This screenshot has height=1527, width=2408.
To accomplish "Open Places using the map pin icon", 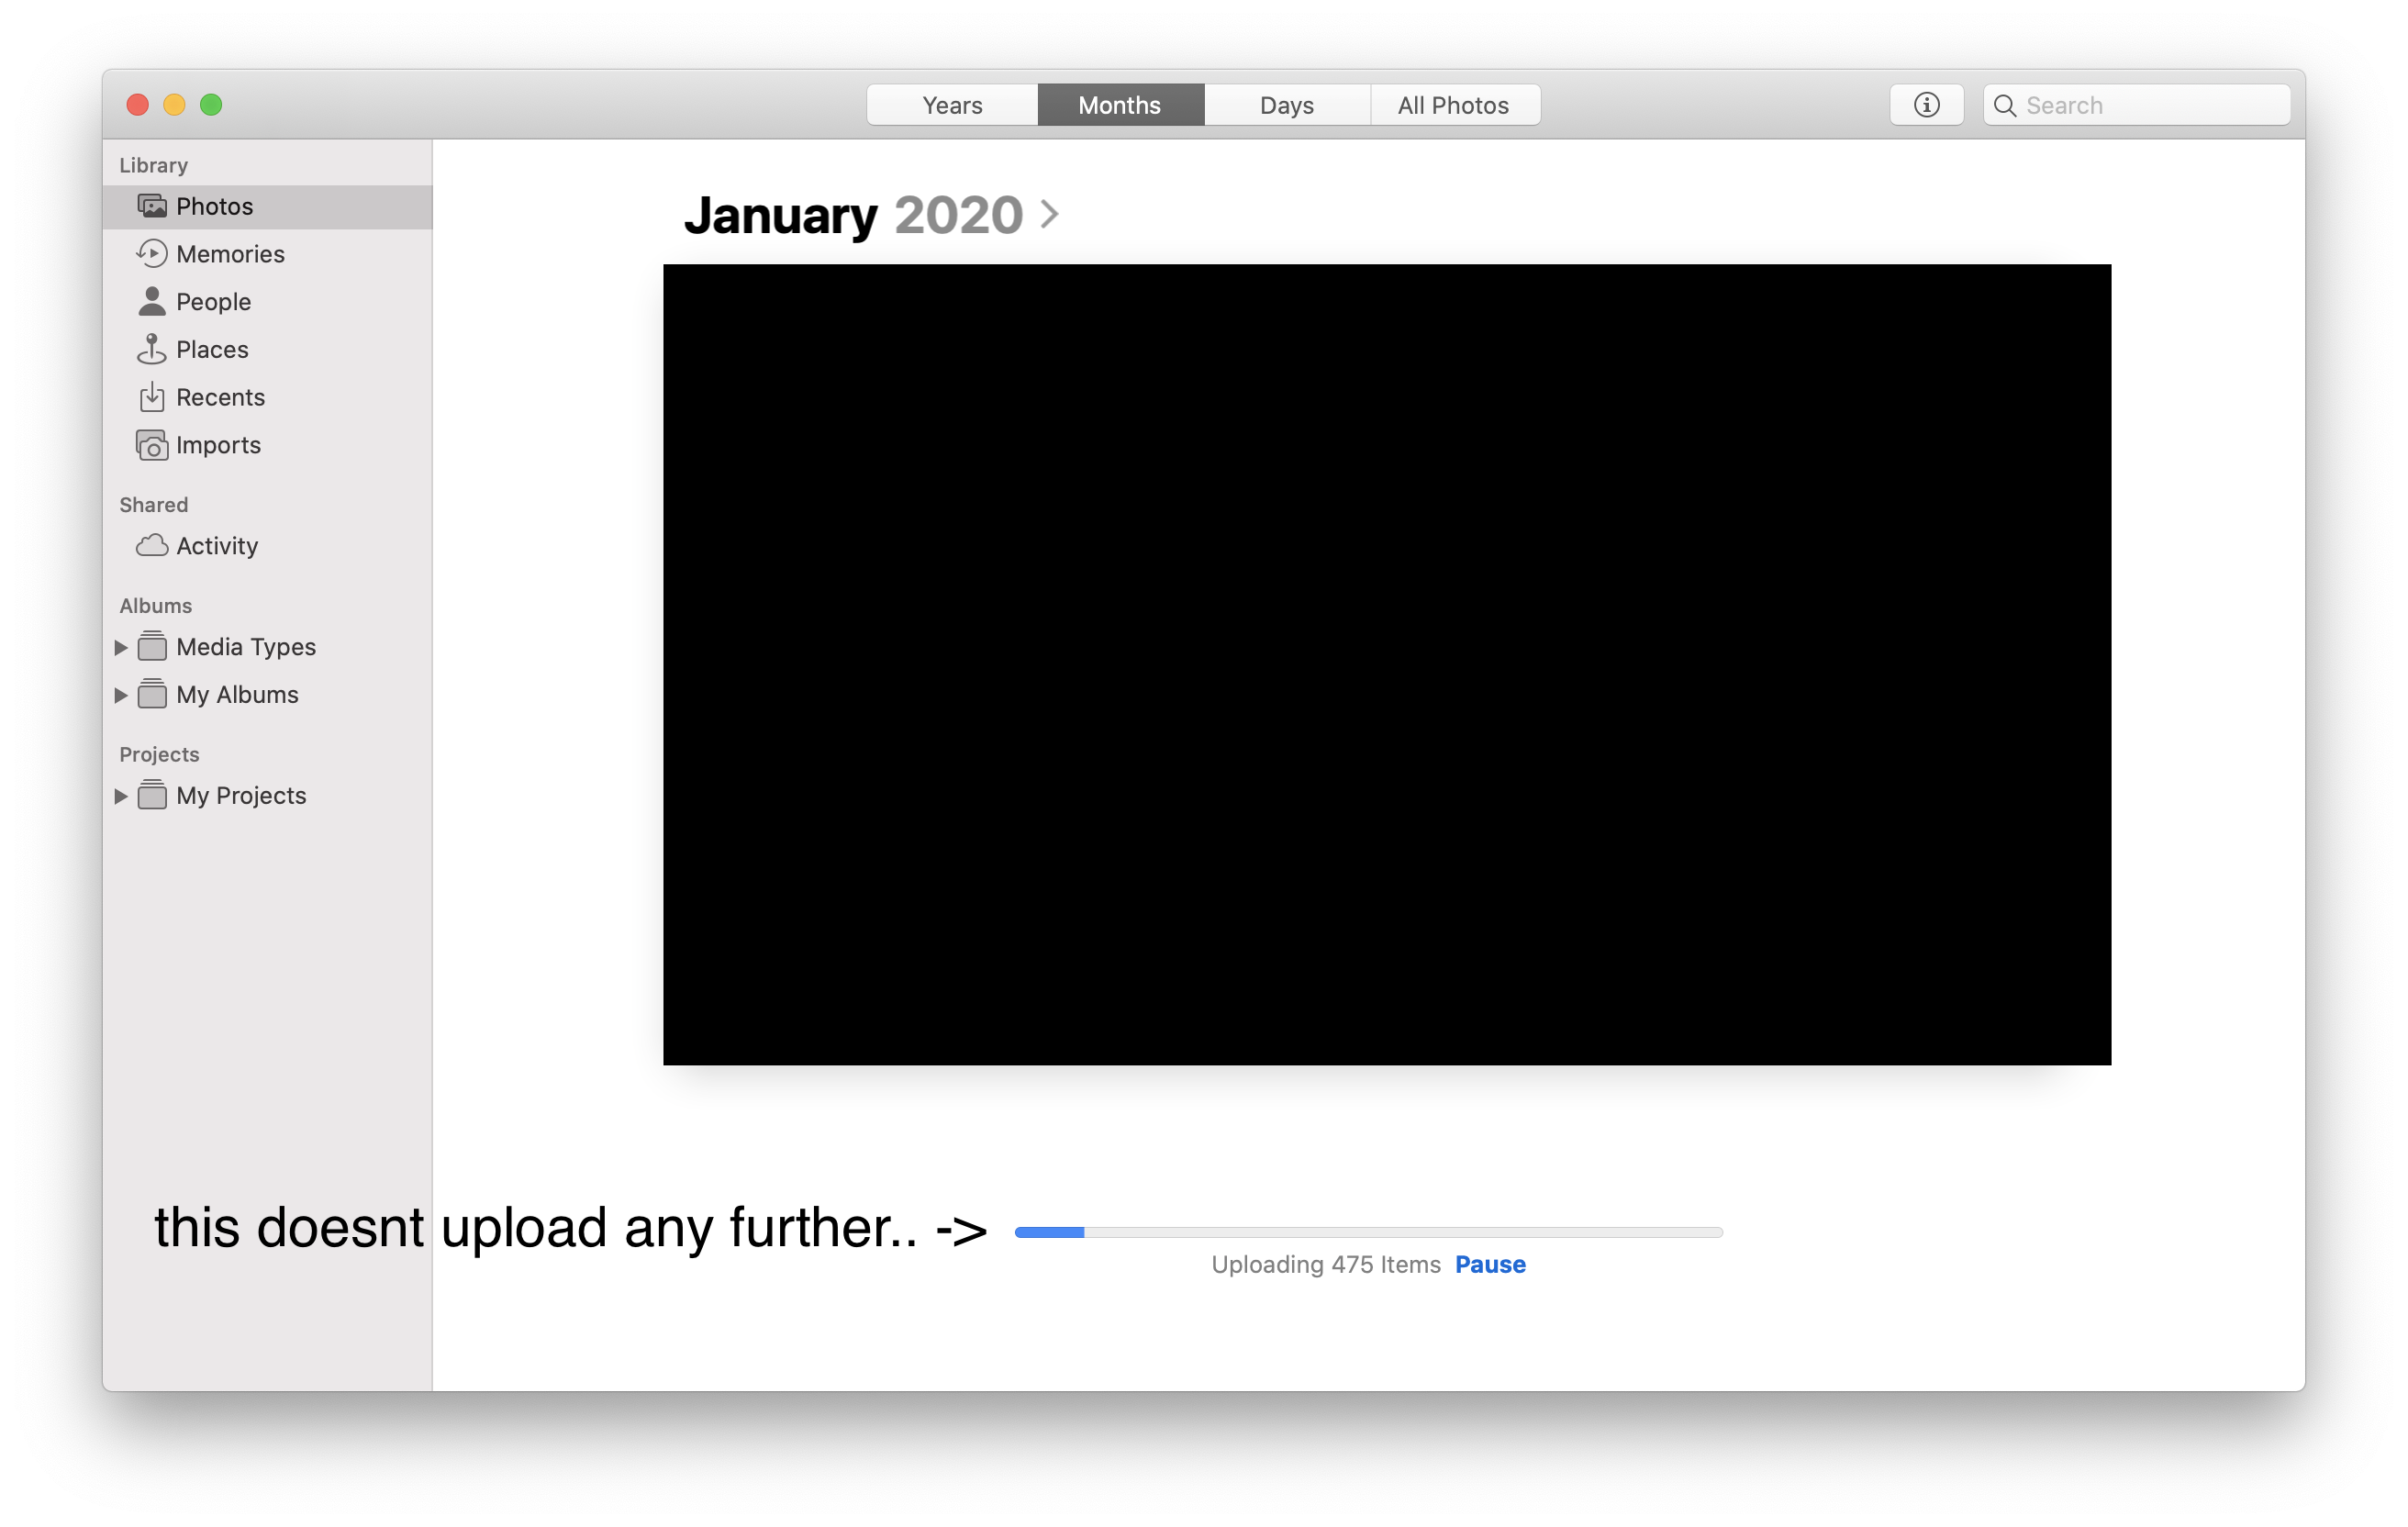I will pyautogui.click(x=152, y=349).
